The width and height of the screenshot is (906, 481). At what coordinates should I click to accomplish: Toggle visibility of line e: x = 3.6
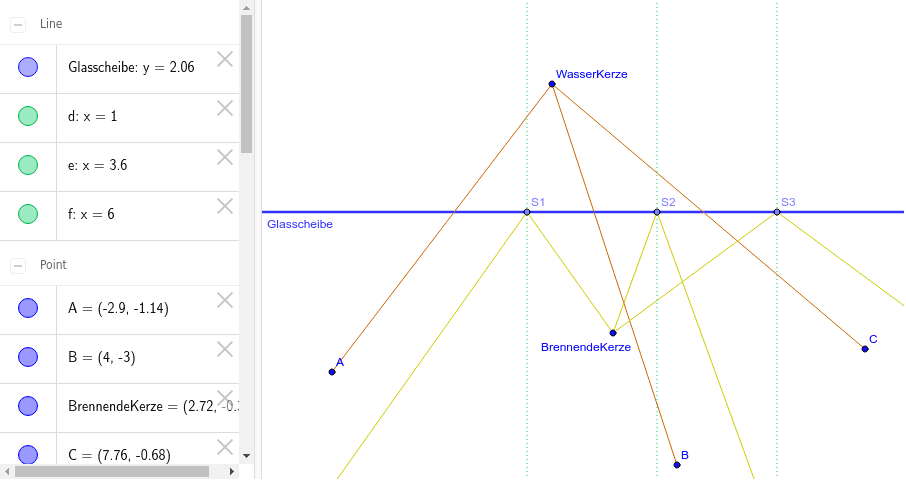28,165
